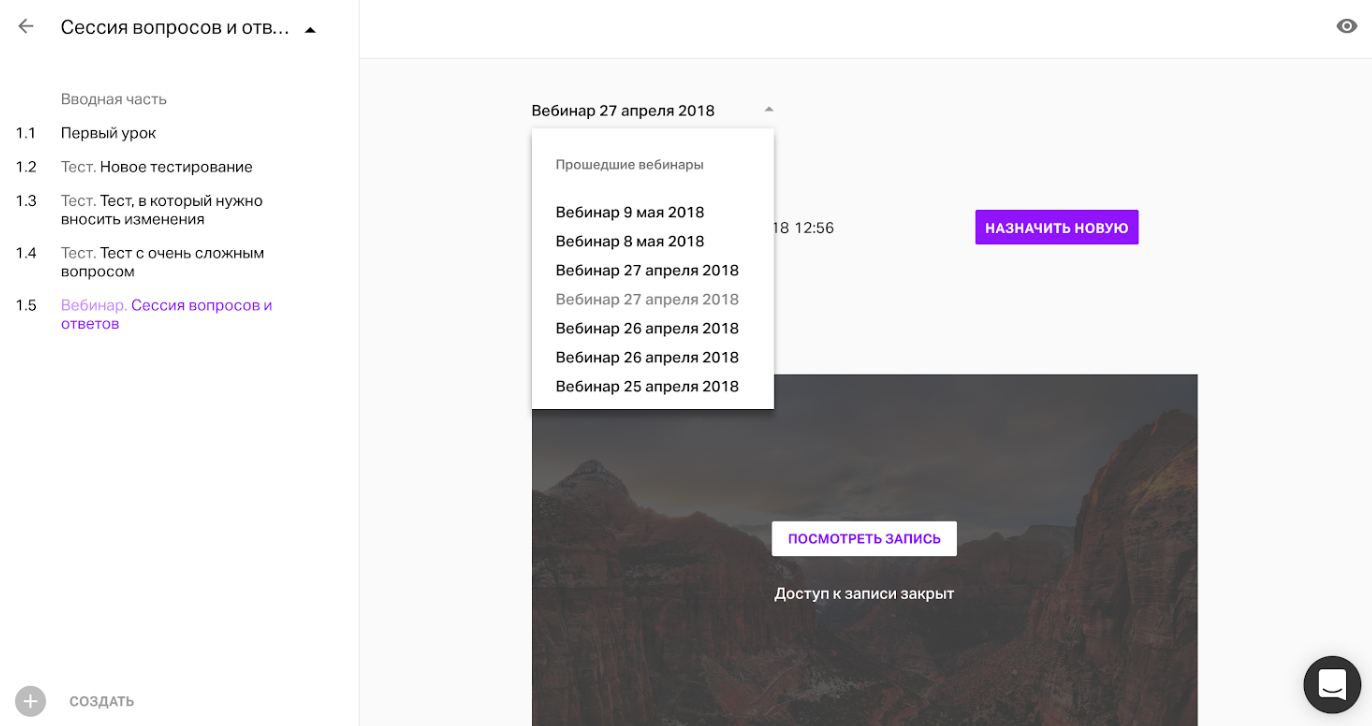Toggle preview with the eye icon
Screen dimensions: 1372x726
1346,27
